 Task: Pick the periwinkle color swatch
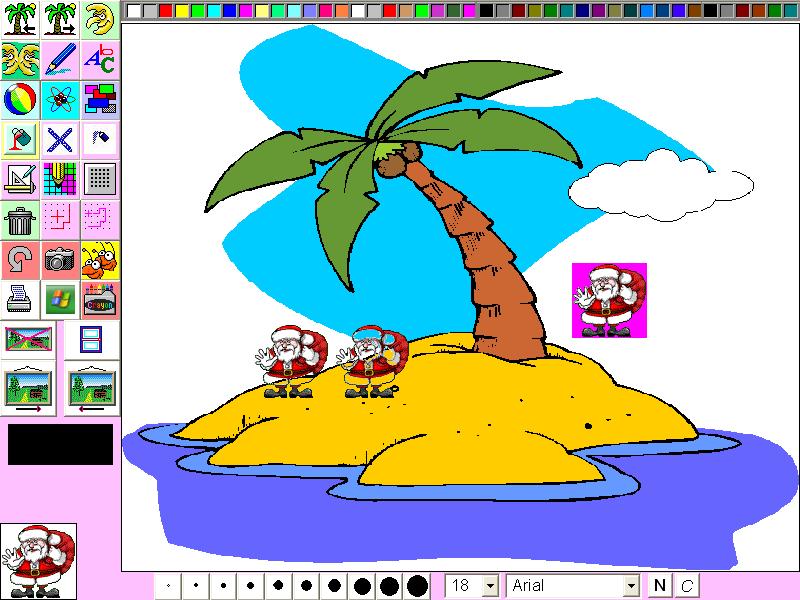coord(310,10)
